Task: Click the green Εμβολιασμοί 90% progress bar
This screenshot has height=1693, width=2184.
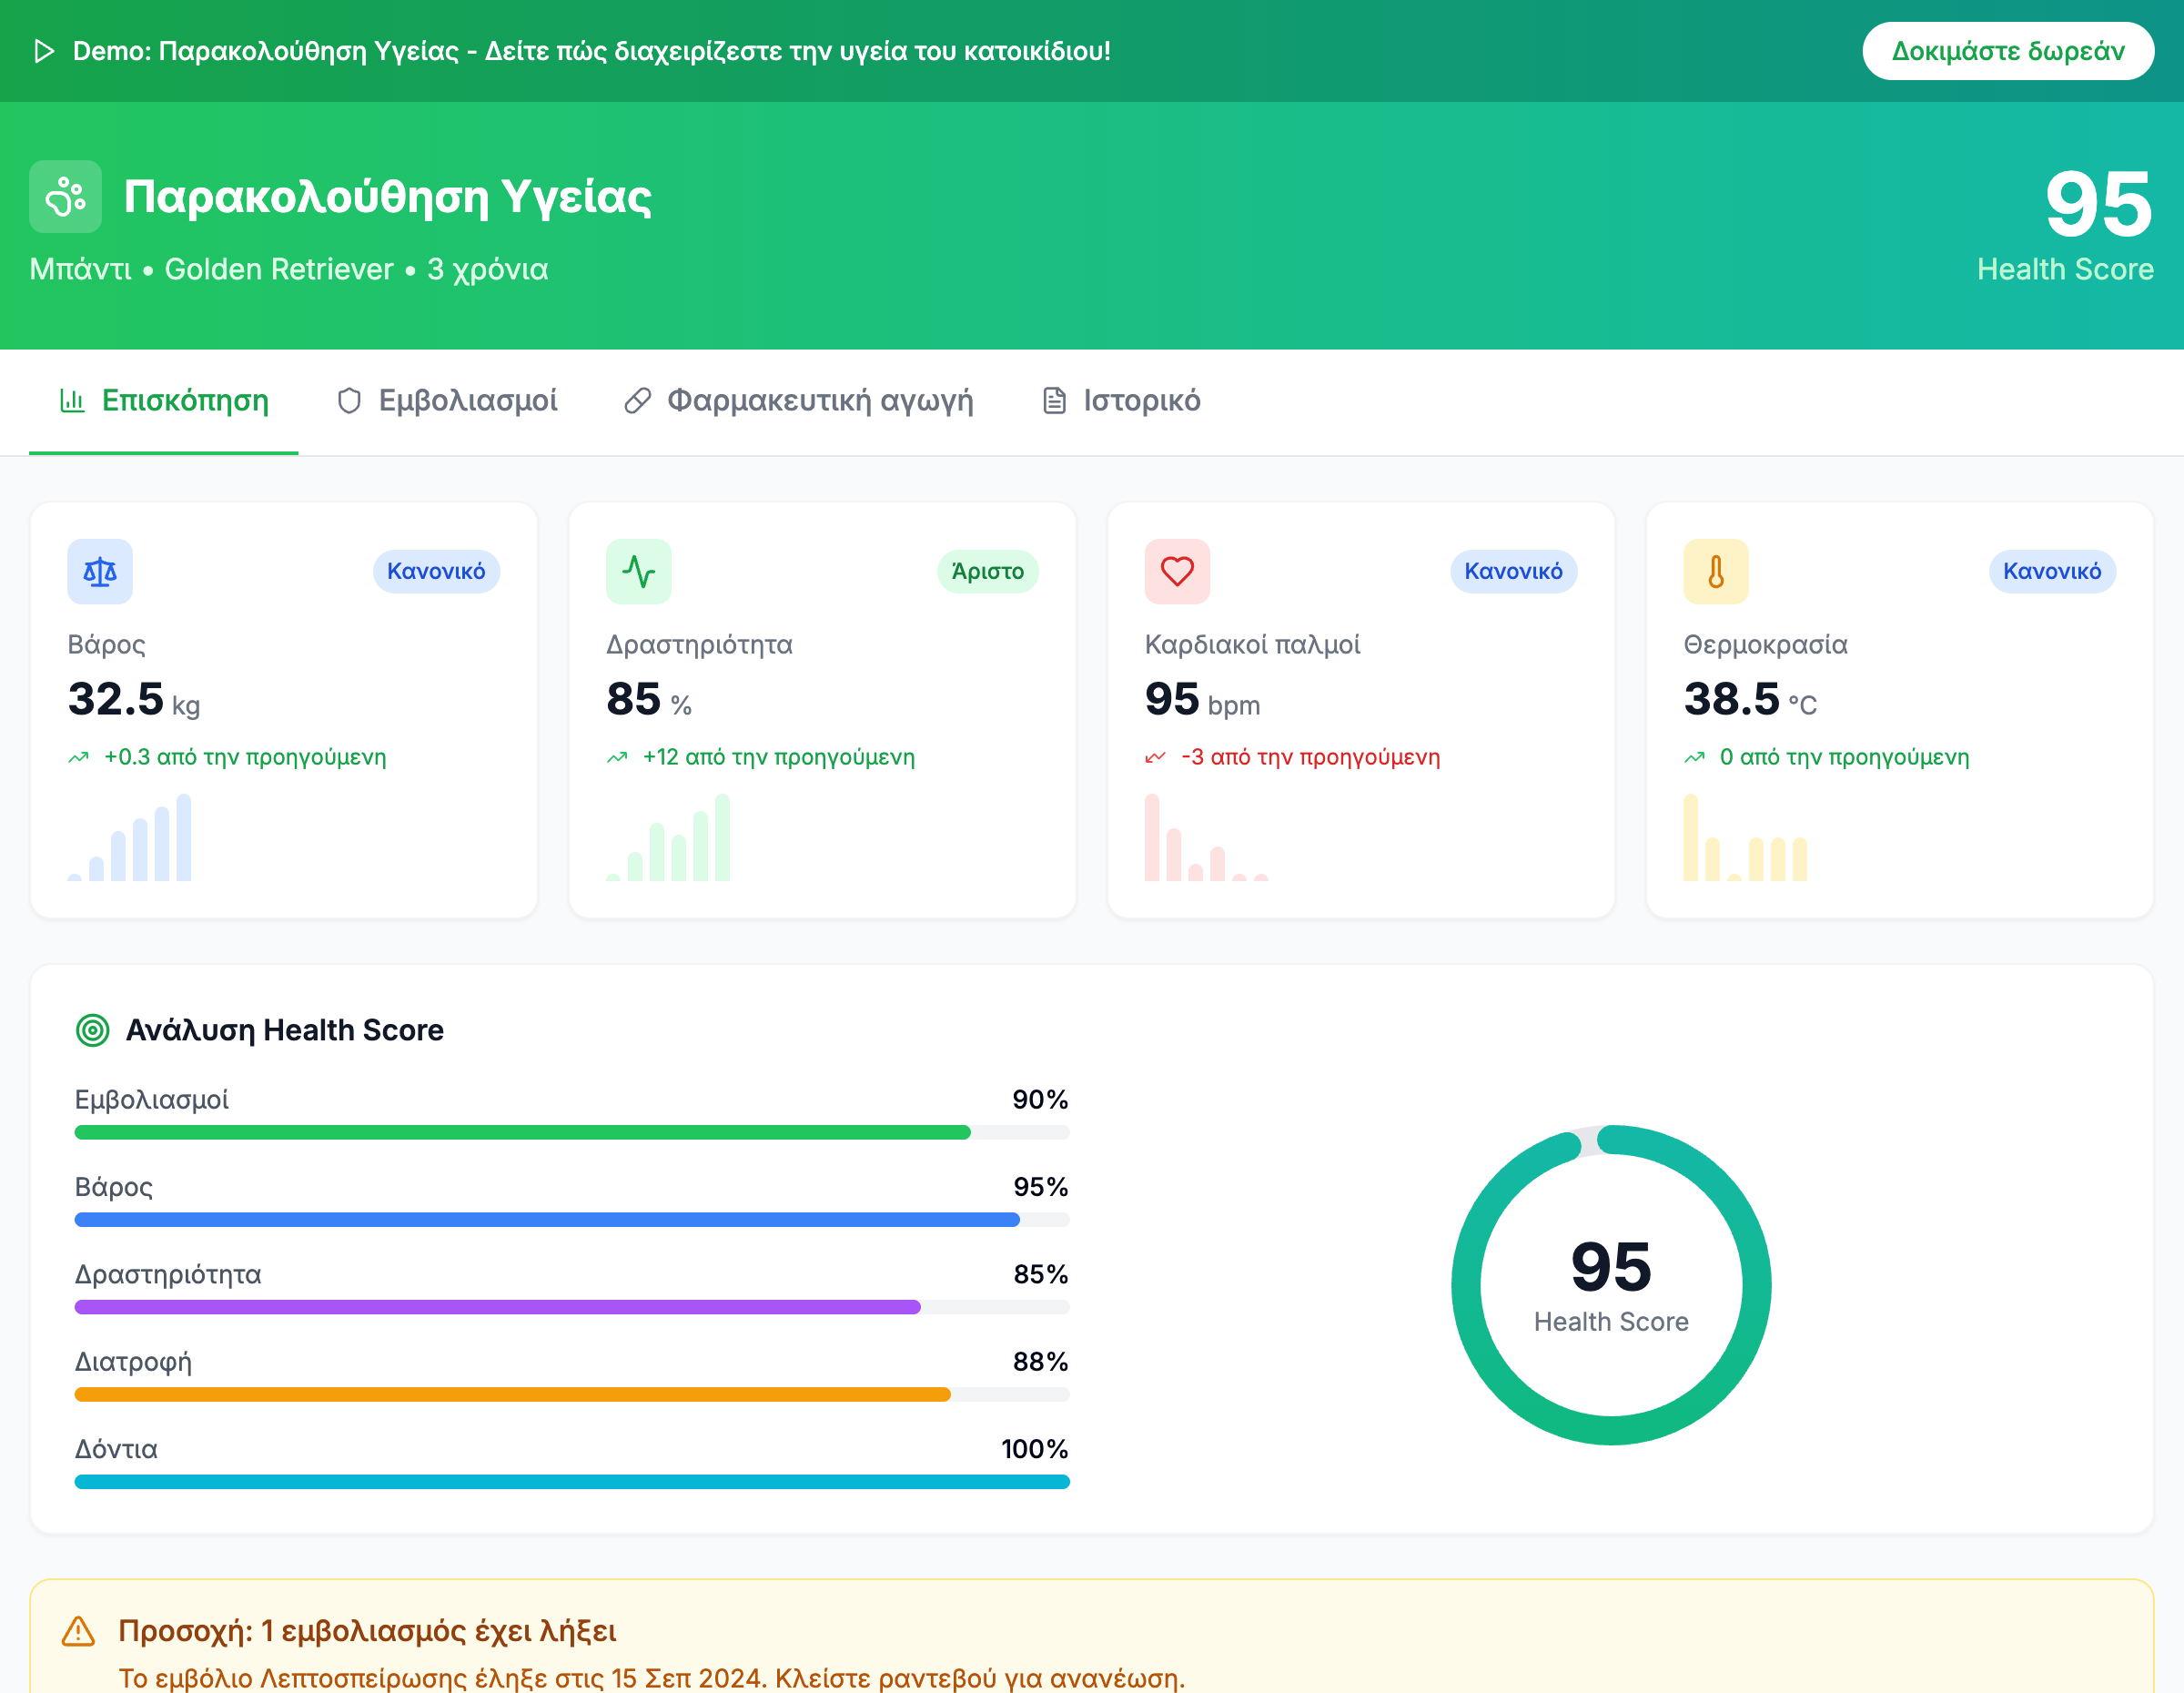Action: [572, 1133]
